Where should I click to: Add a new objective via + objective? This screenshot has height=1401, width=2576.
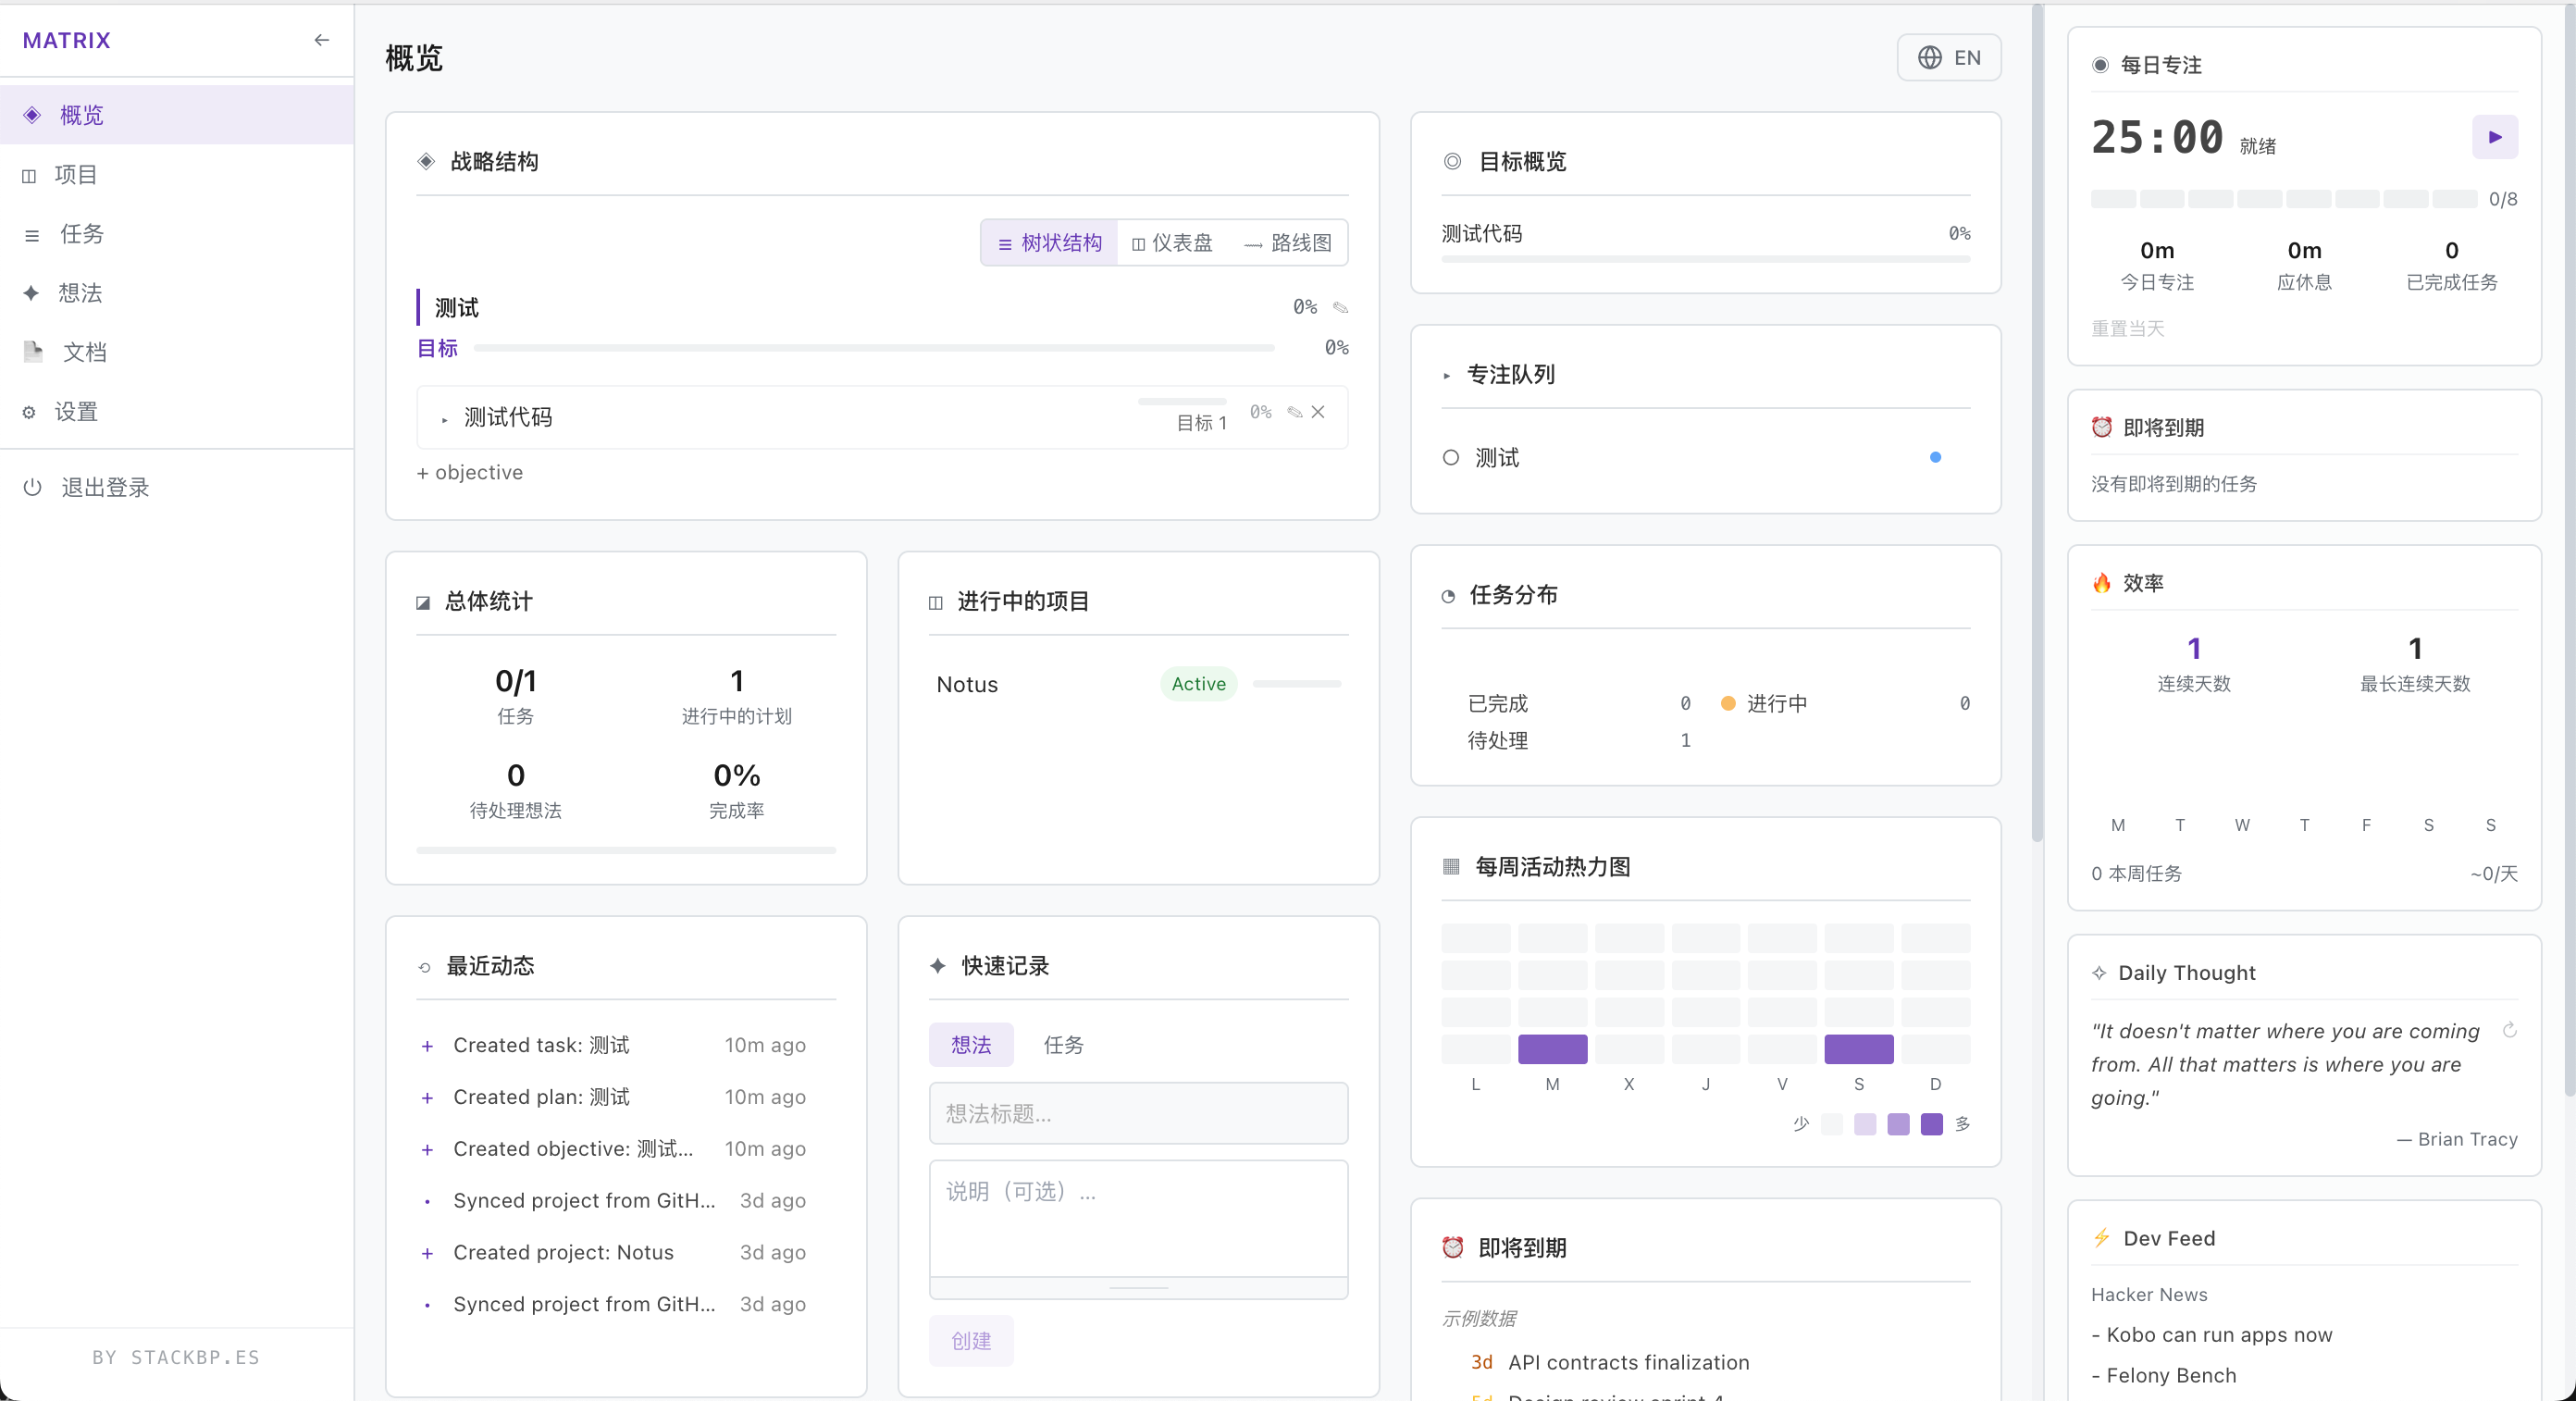click(469, 472)
